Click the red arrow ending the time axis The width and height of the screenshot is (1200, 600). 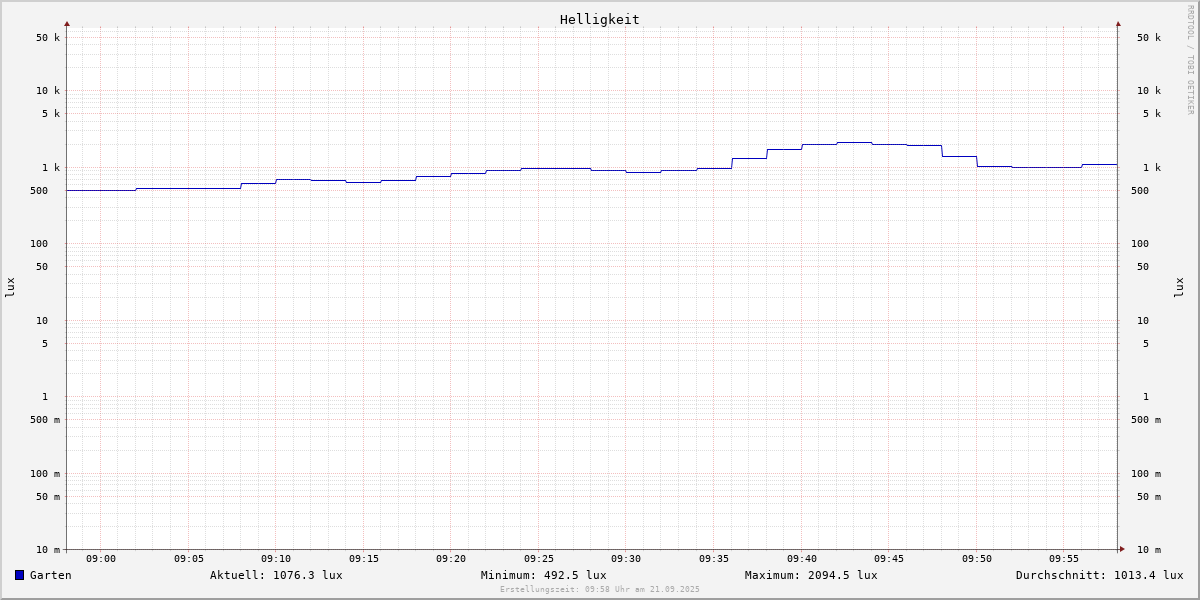coord(1122,549)
